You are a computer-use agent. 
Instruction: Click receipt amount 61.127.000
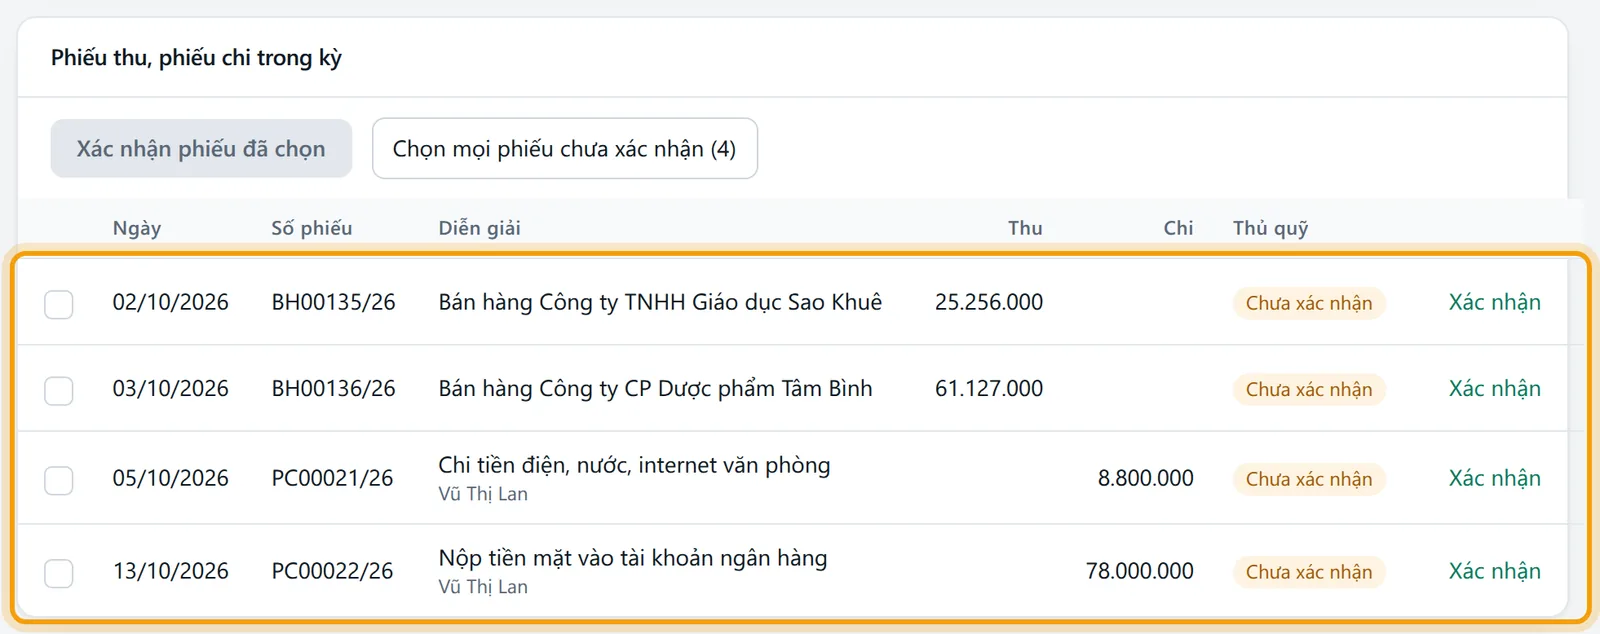[x=989, y=388]
